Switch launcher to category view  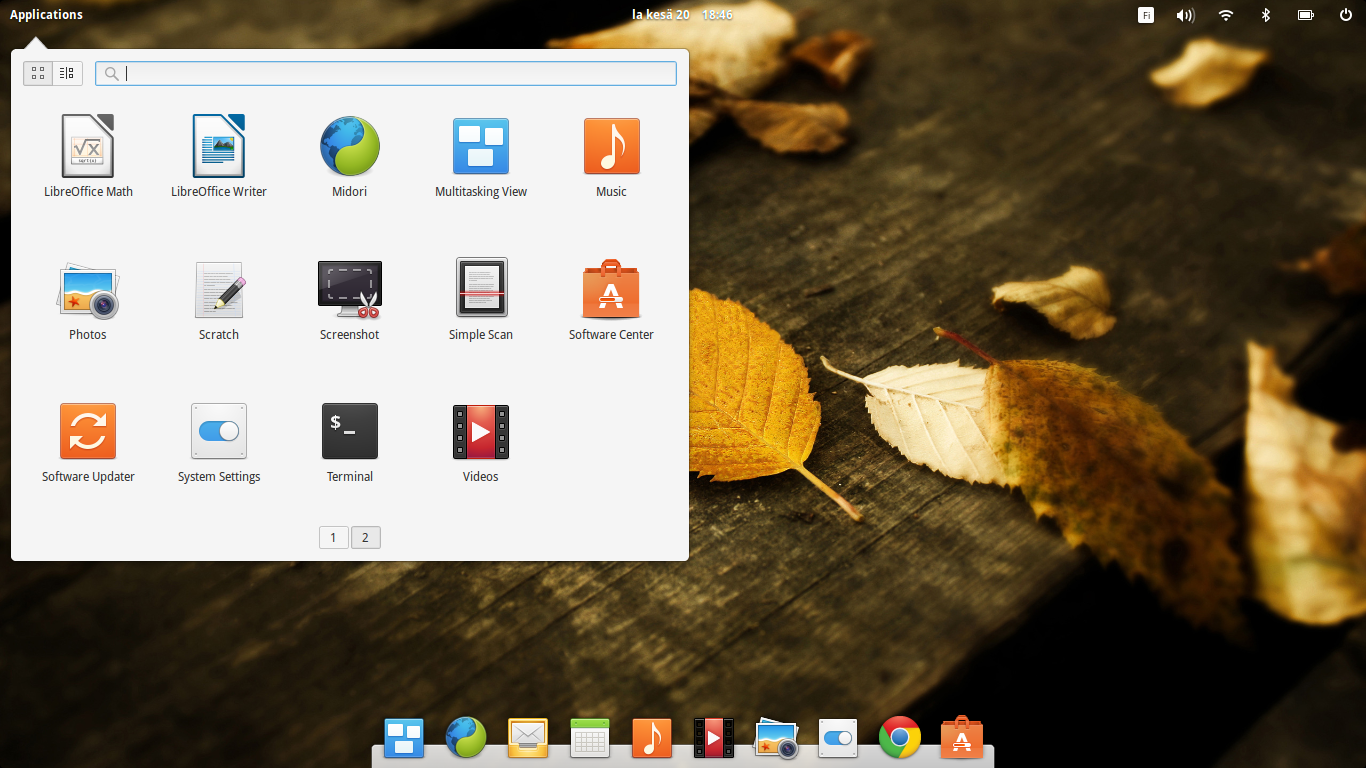pos(67,73)
